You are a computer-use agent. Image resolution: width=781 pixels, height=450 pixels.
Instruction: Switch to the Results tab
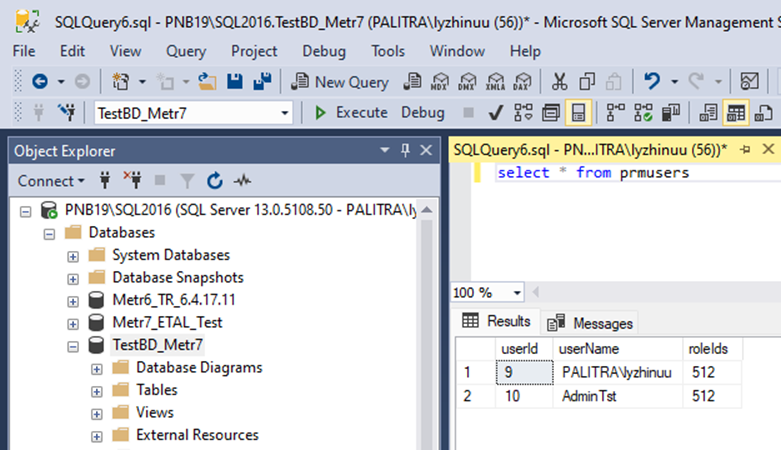click(x=496, y=321)
